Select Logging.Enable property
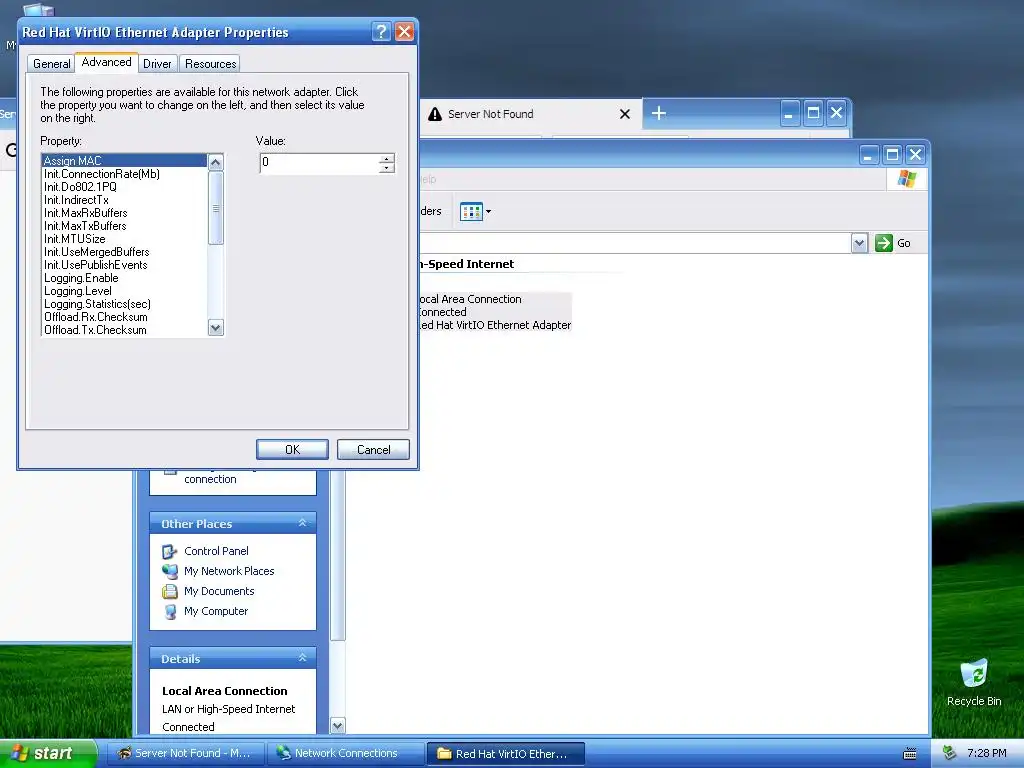 point(124,278)
